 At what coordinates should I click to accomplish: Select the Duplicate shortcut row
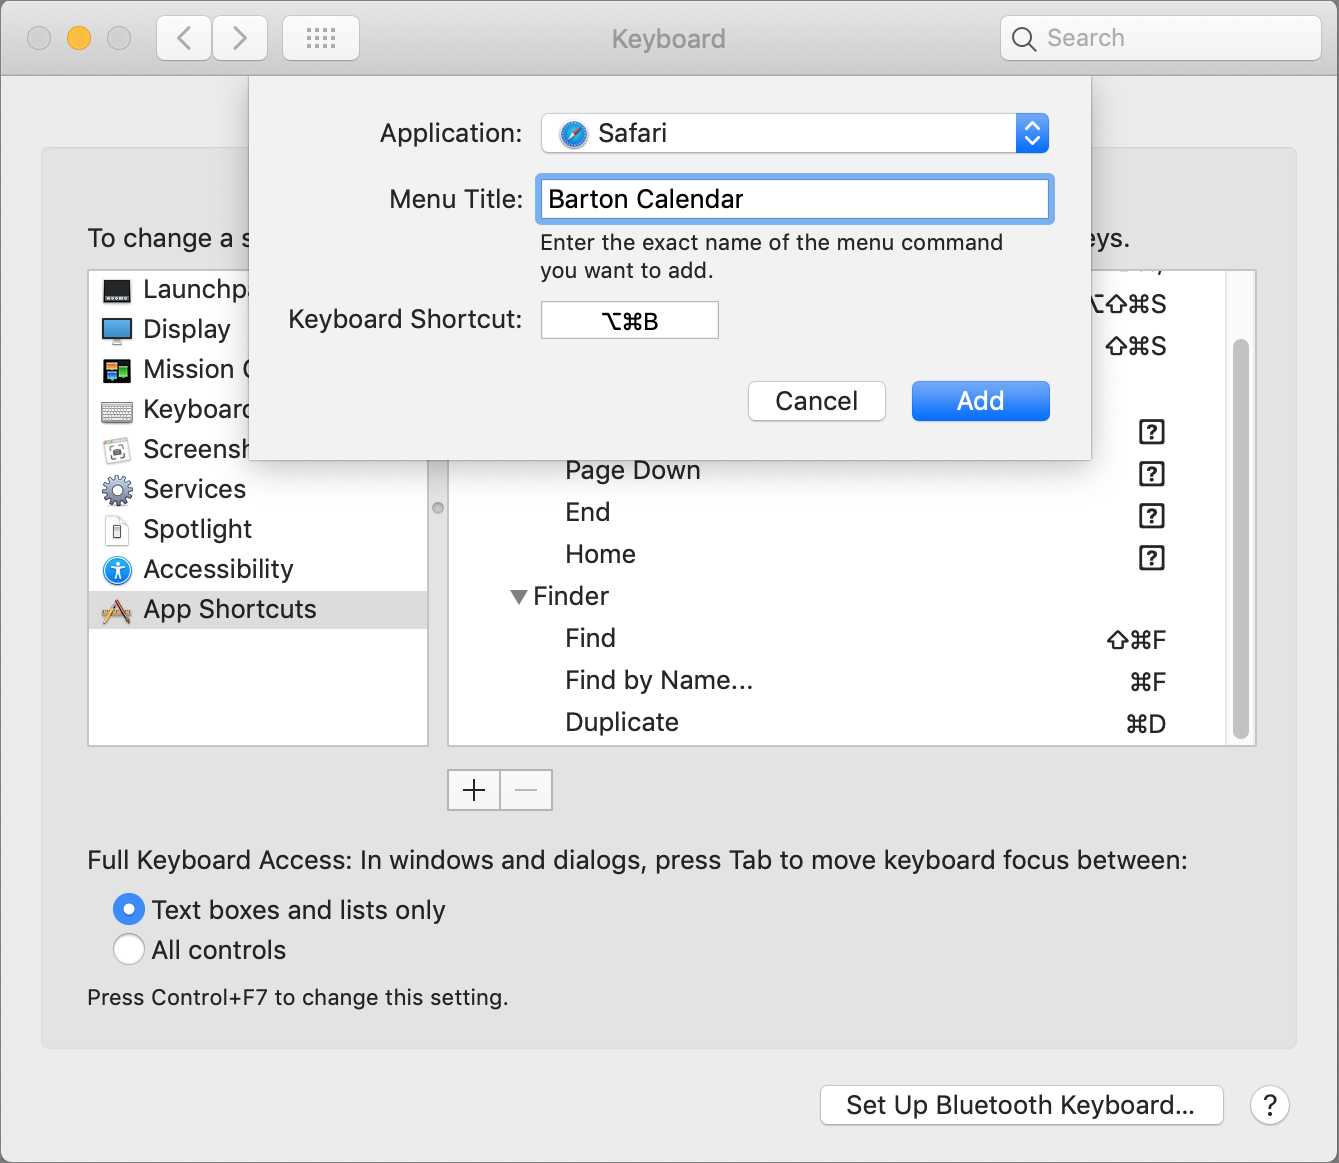tap(837, 723)
